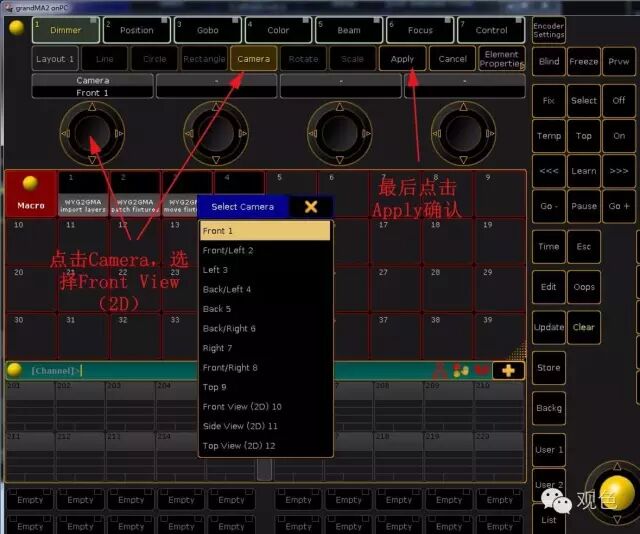
Task: Switch to the Color preset tab
Action: coord(278,30)
